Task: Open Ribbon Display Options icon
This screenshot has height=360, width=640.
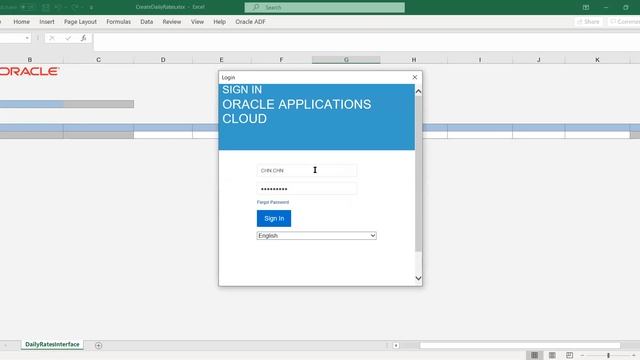Action: coord(586,7)
